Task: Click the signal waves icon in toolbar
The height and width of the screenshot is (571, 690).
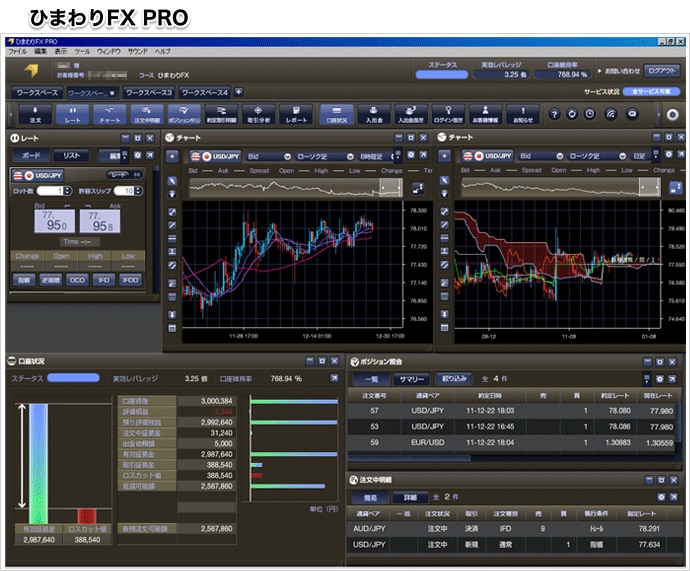Action: click(x=611, y=114)
